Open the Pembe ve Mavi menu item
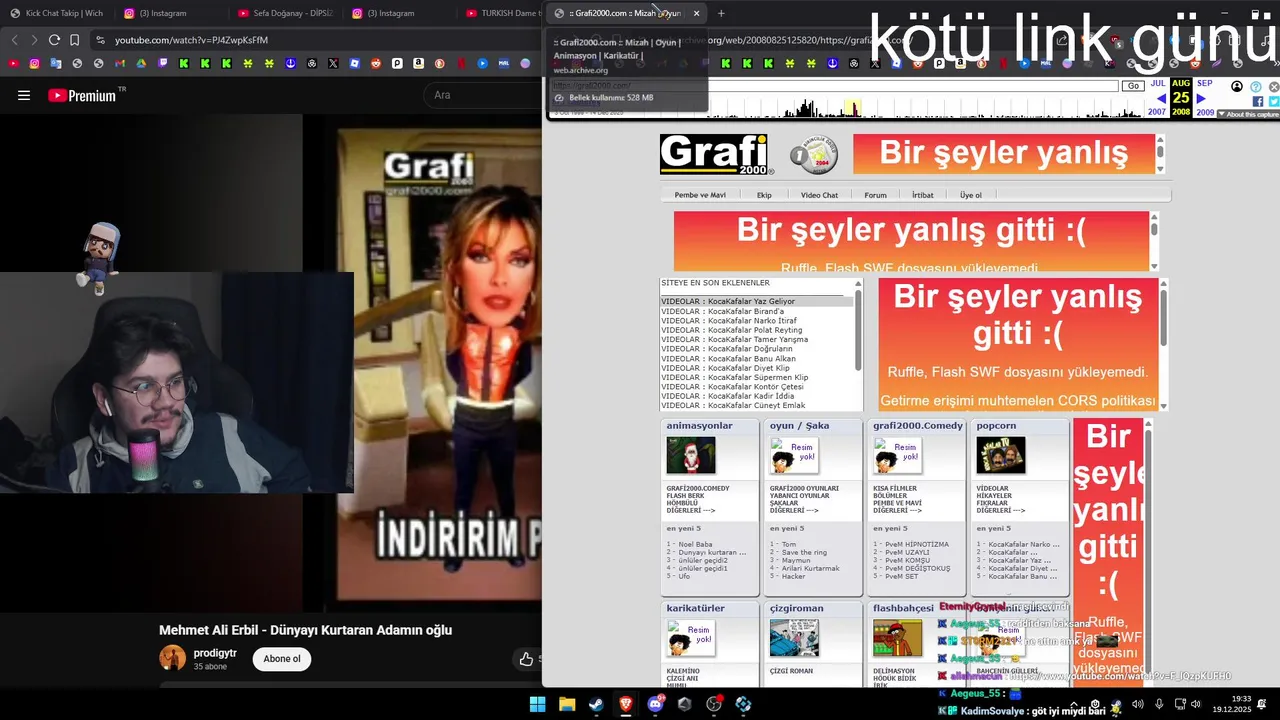1280x720 pixels. [700, 195]
